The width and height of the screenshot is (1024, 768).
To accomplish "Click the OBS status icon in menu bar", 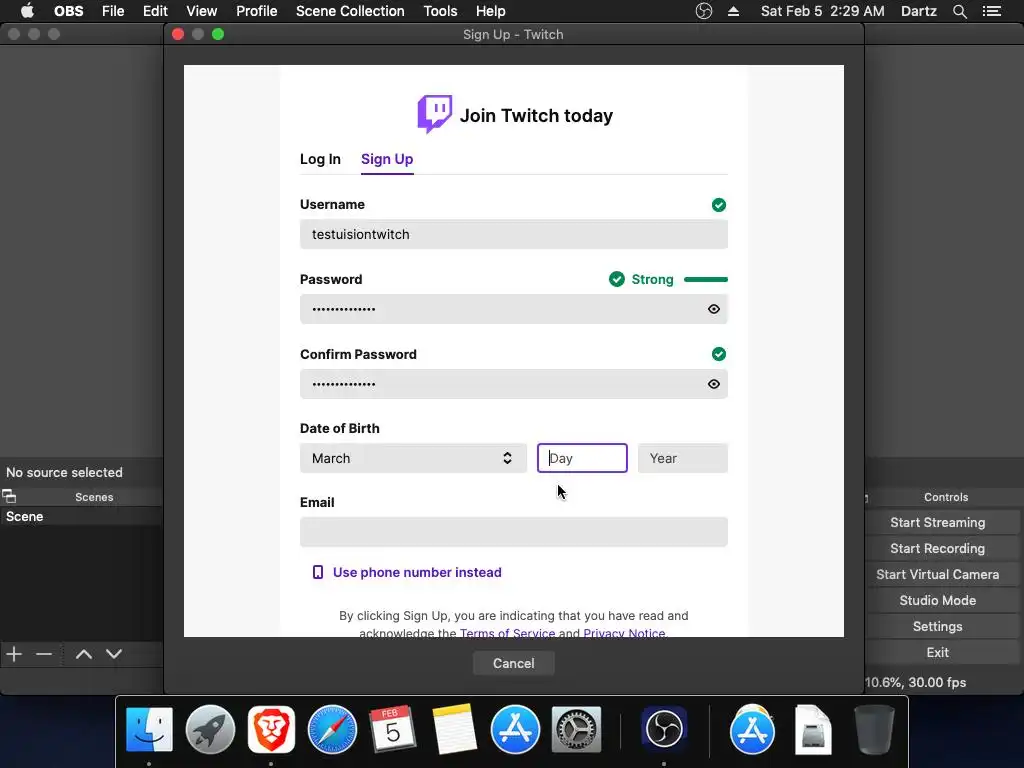I will coord(703,11).
